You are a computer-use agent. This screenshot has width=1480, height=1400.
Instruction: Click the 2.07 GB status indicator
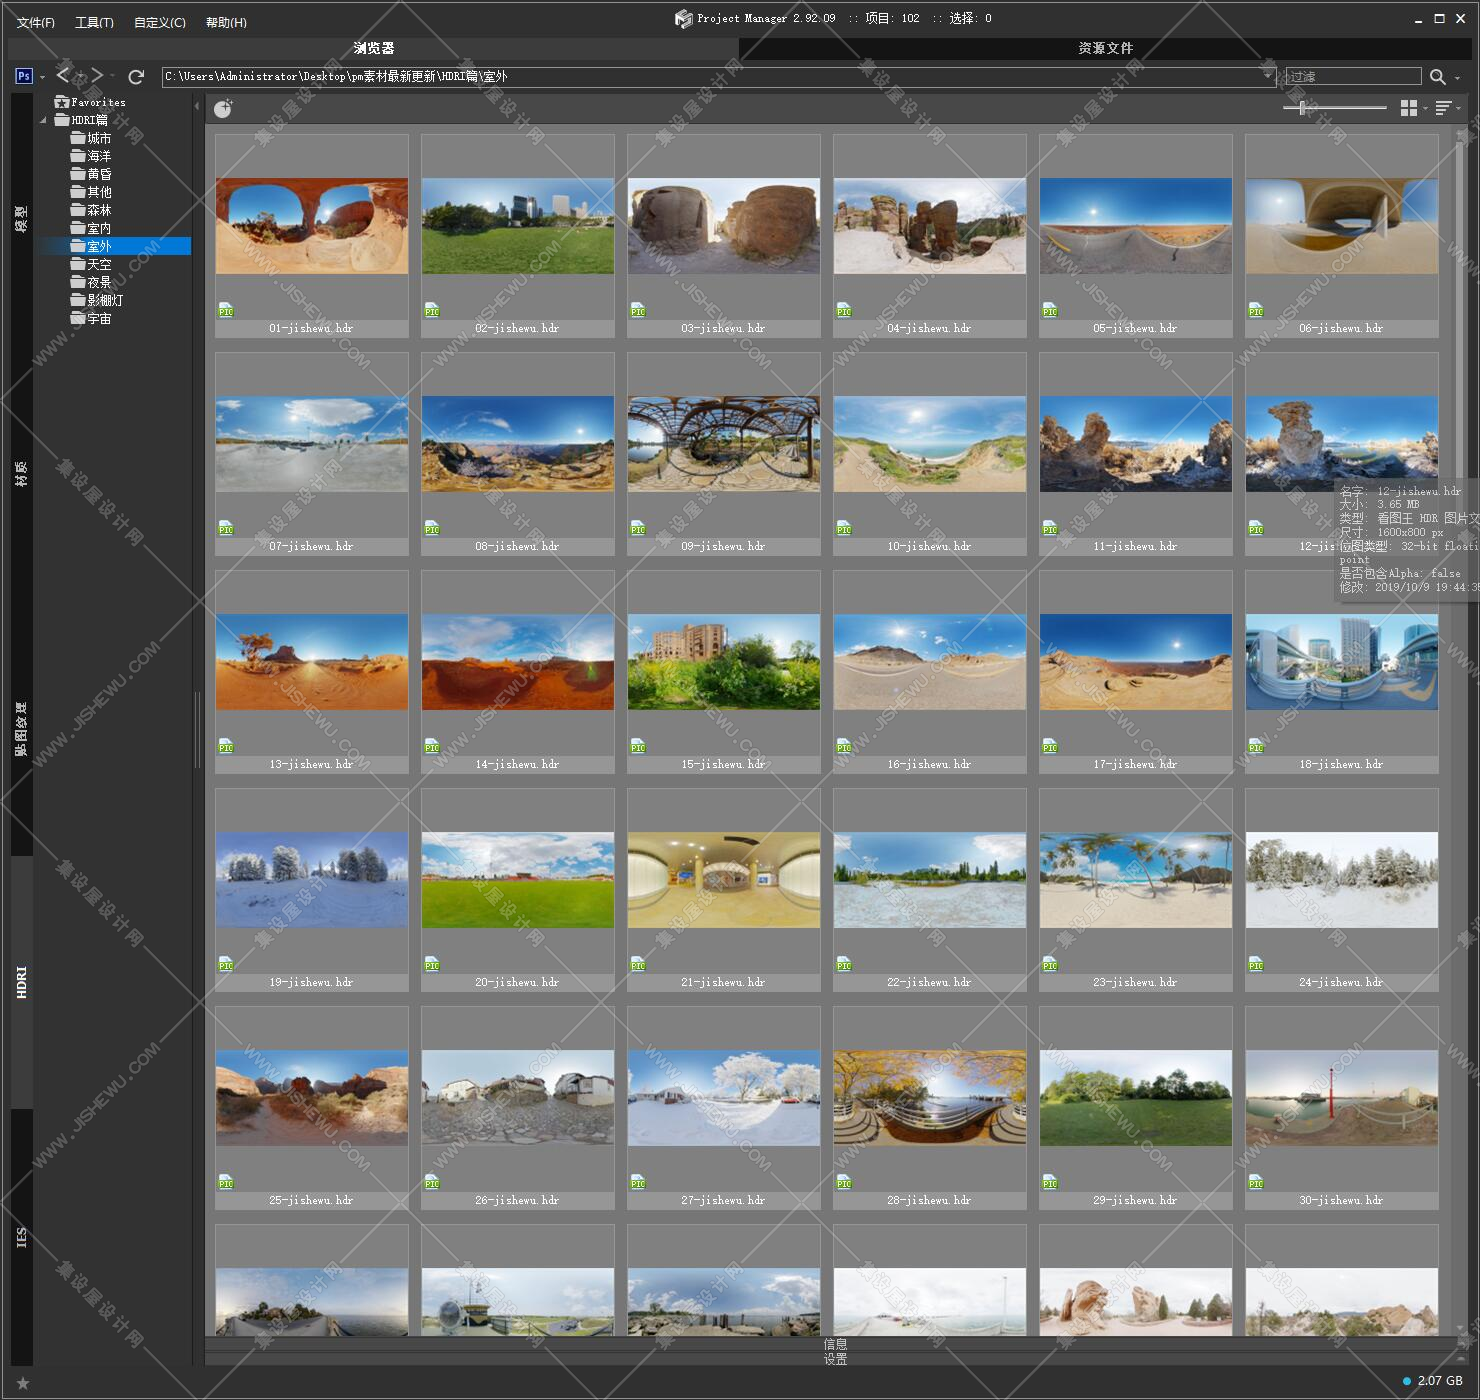coord(1433,1381)
